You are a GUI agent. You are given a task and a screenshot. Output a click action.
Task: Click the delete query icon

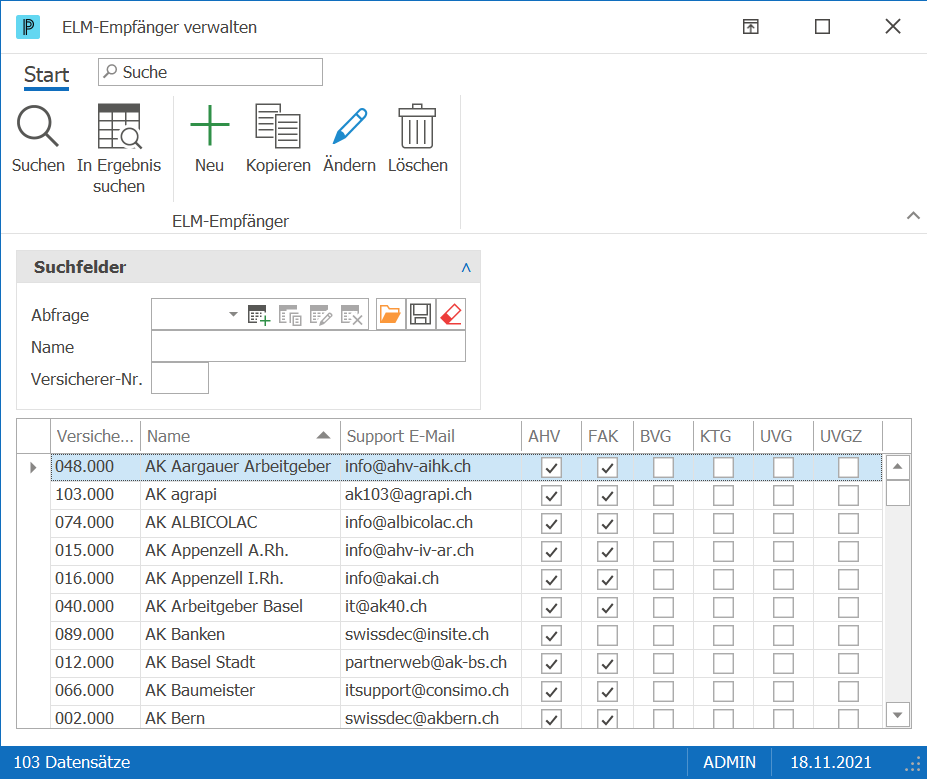[x=352, y=315]
